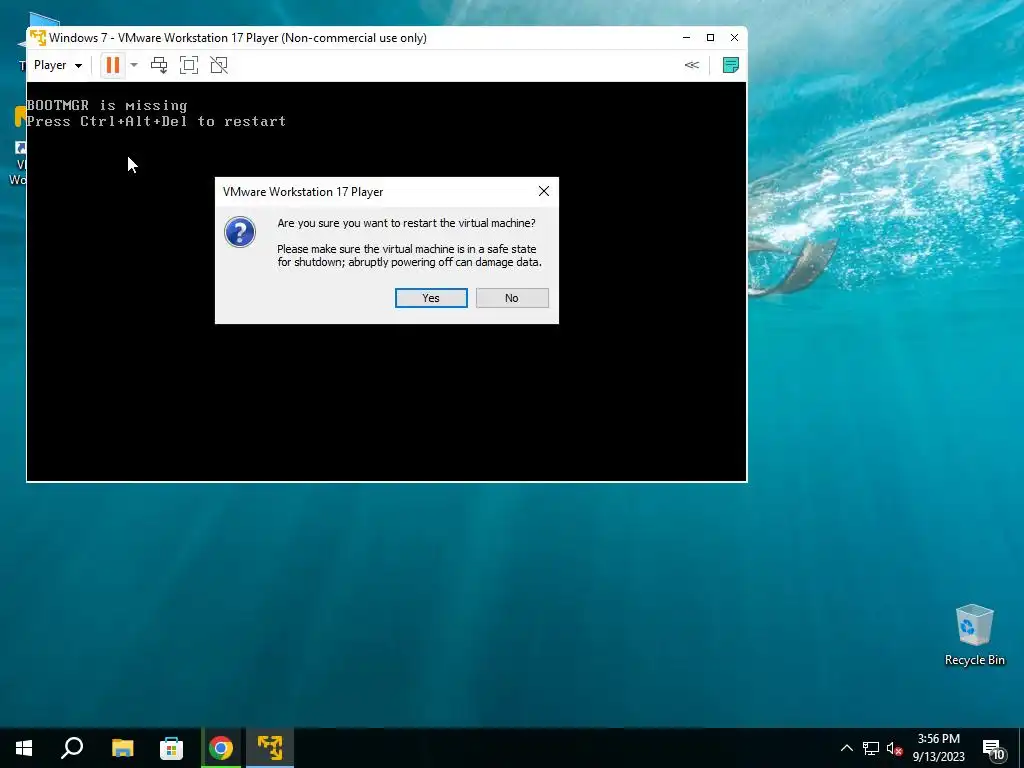The height and width of the screenshot is (768, 1024).
Task: Collapse toolbar with double chevron icon
Action: click(x=692, y=65)
